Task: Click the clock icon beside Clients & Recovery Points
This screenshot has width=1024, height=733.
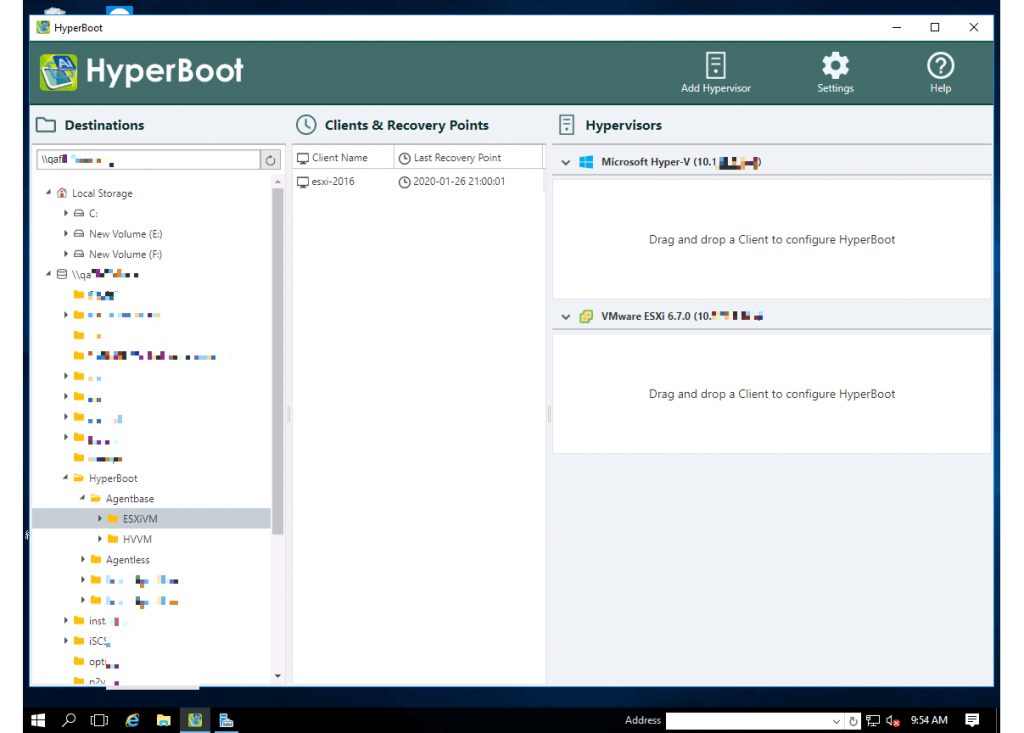Action: point(306,124)
